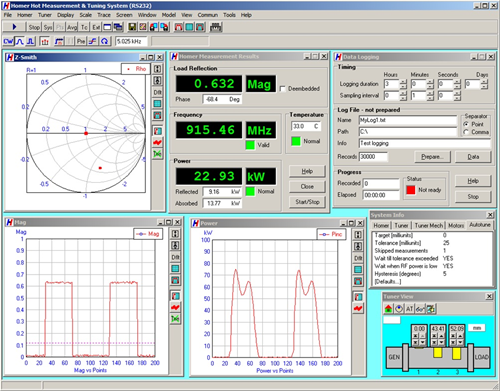500x391 pixels.
Task: Click the Stop button in Data Logging
Action: point(473,197)
